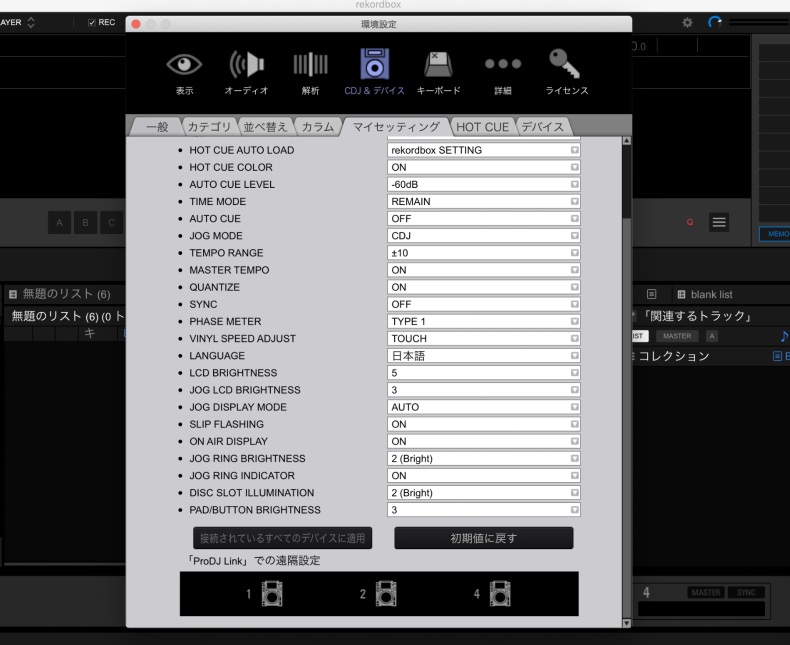
Task: Open the JOG LCD BRIGHTNESS dropdown
Action: (484, 390)
